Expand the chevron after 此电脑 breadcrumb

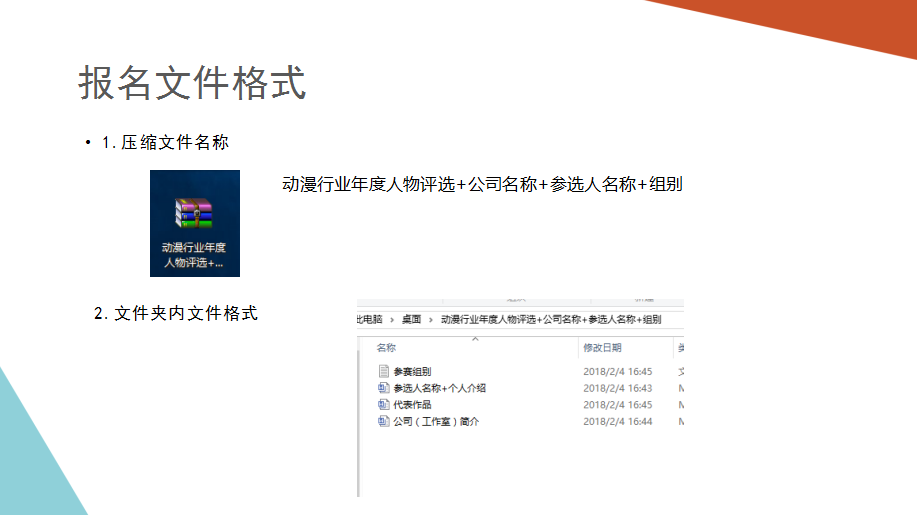coord(392,320)
